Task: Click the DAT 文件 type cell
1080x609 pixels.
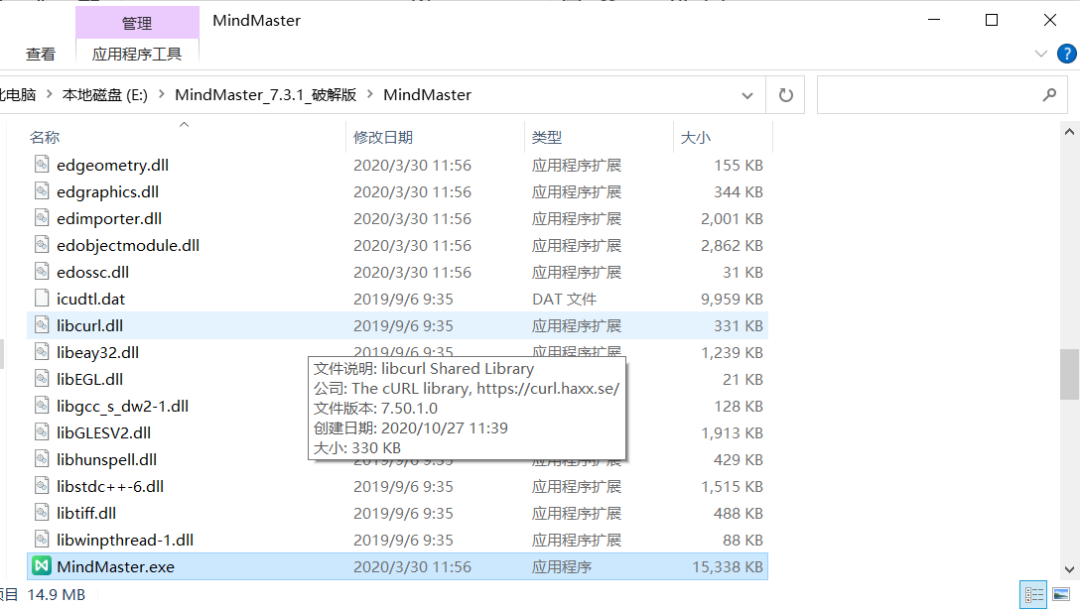Action: point(564,299)
